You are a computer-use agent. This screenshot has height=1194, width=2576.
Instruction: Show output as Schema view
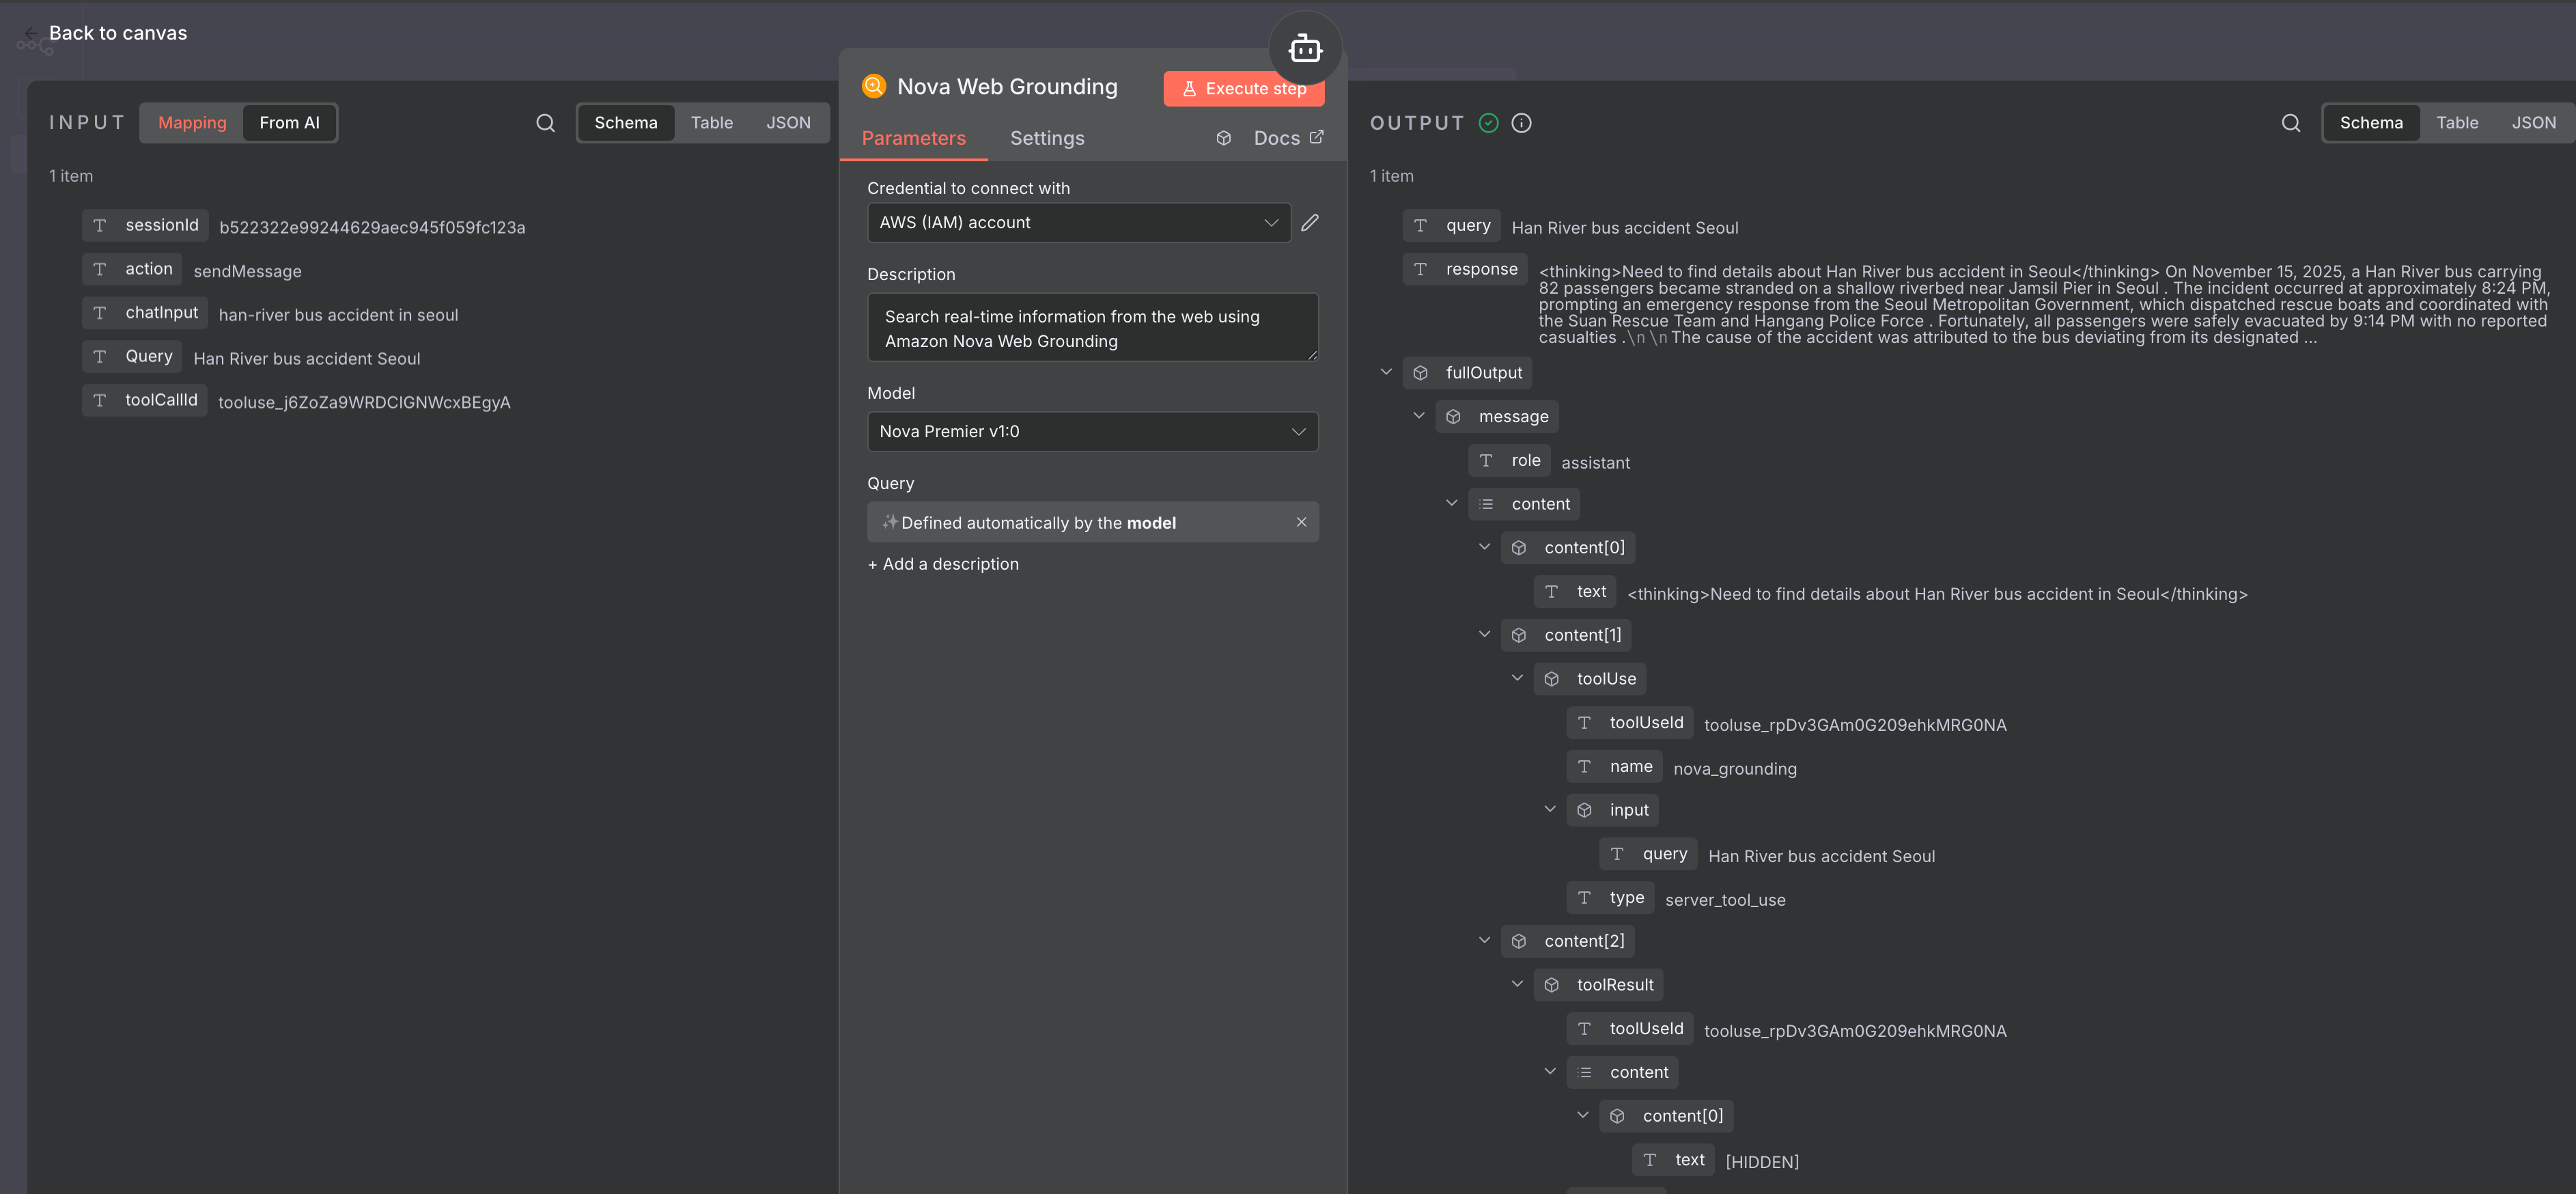click(2371, 123)
